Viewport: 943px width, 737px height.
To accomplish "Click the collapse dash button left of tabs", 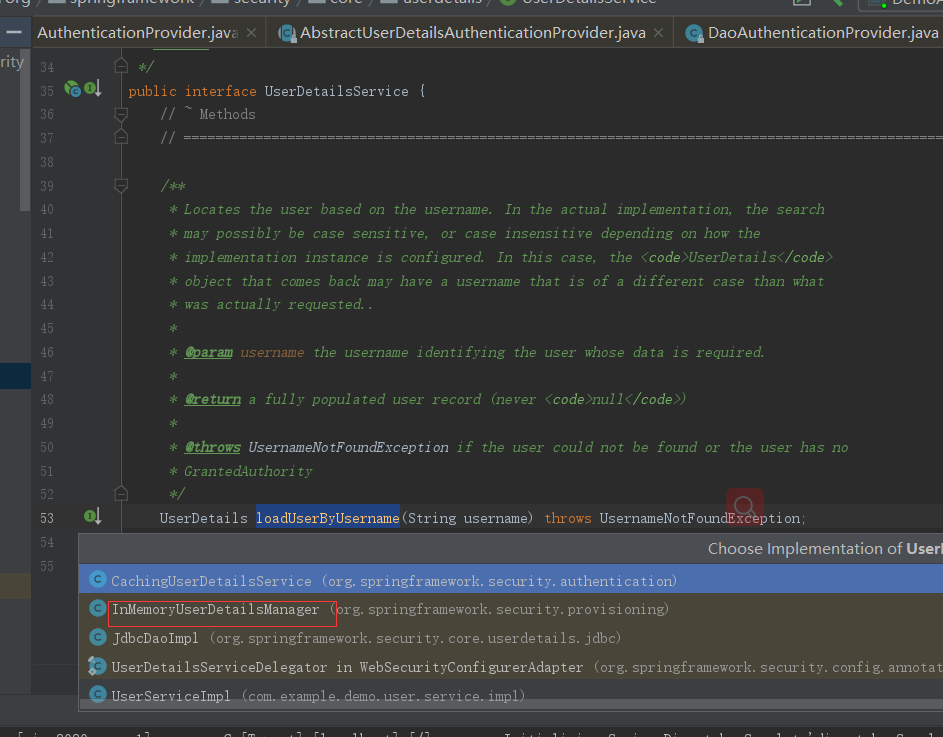I will pos(14,32).
